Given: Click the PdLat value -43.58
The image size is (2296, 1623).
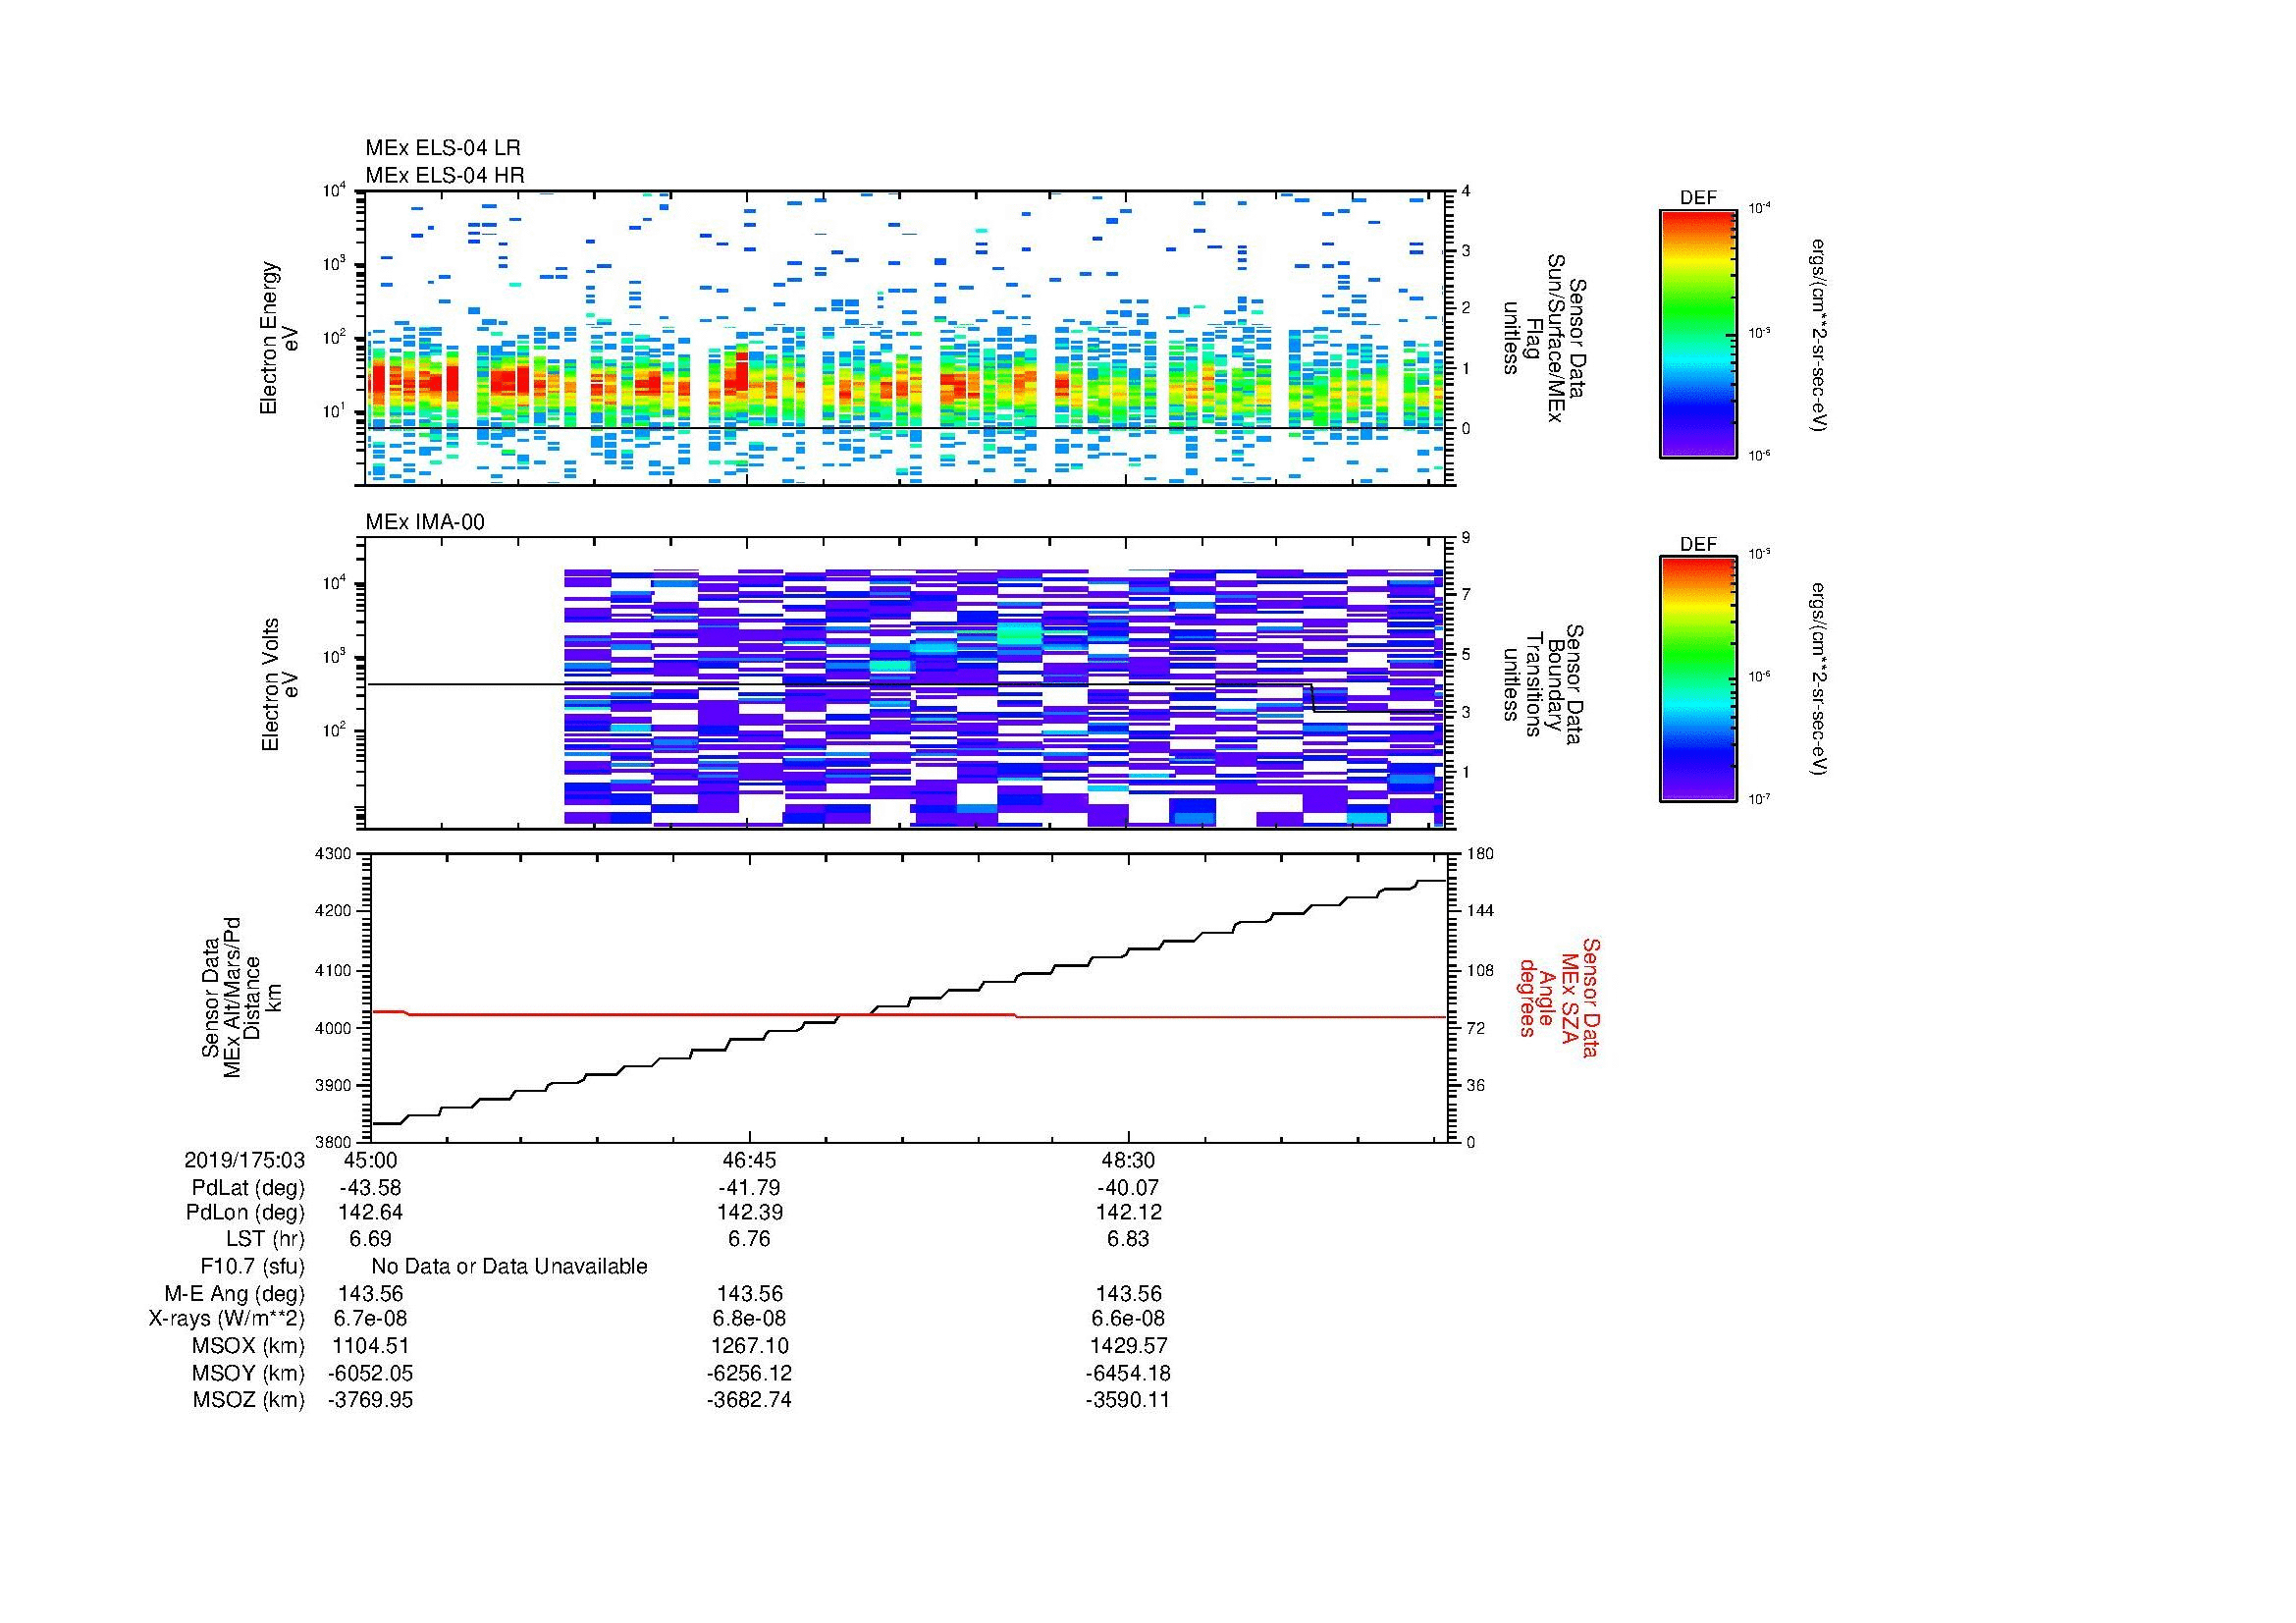Looking at the screenshot, I should pyautogui.click(x=370, y=1188).
